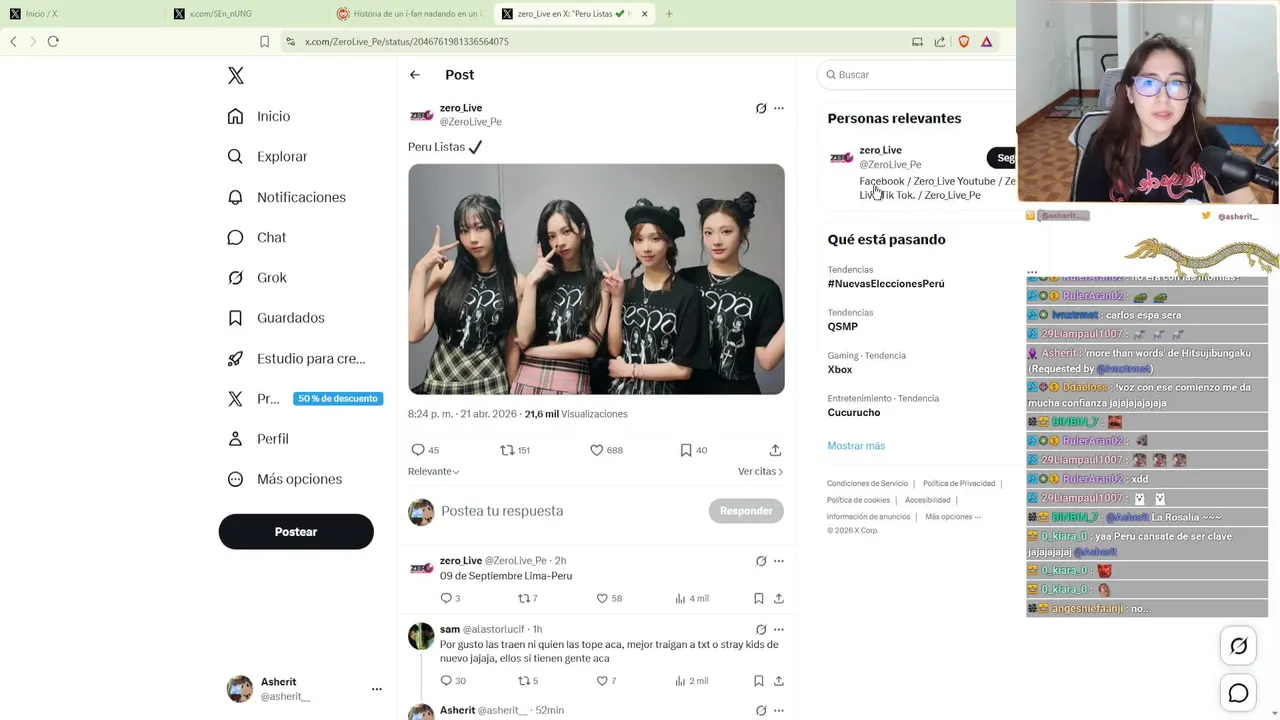Reload the page
Viewport: 1280px width, 720px height.
(x=53, y=42)
